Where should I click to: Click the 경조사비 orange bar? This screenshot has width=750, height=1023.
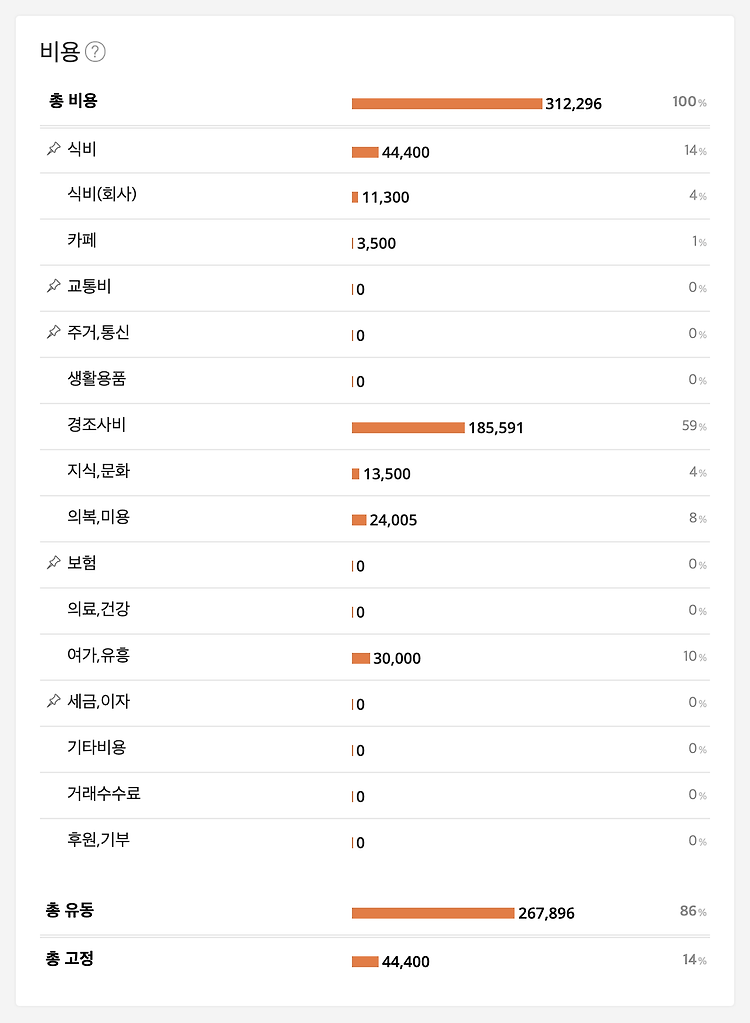pos(408,427)
